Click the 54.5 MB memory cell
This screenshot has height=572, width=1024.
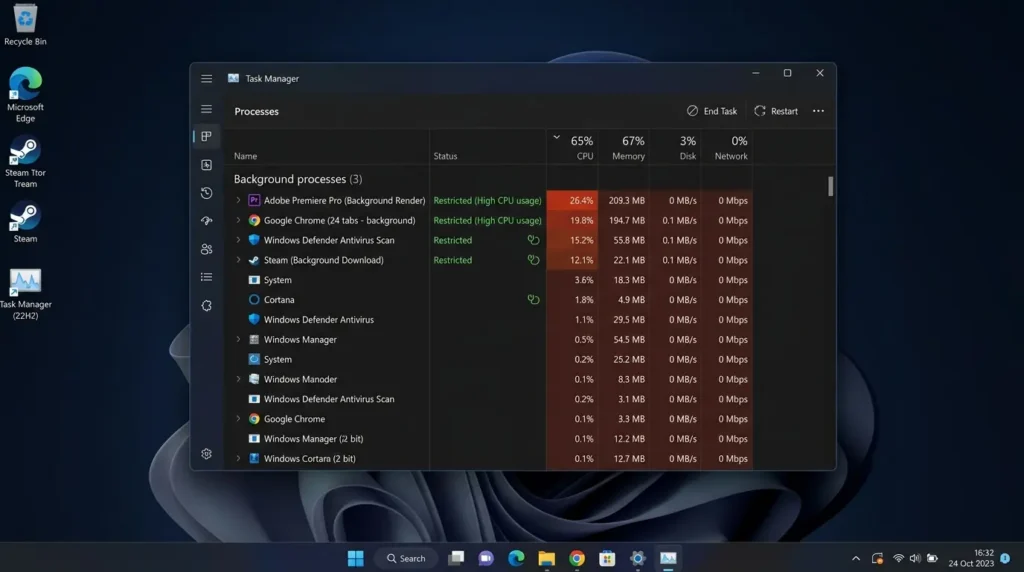(x=622, y=340)
